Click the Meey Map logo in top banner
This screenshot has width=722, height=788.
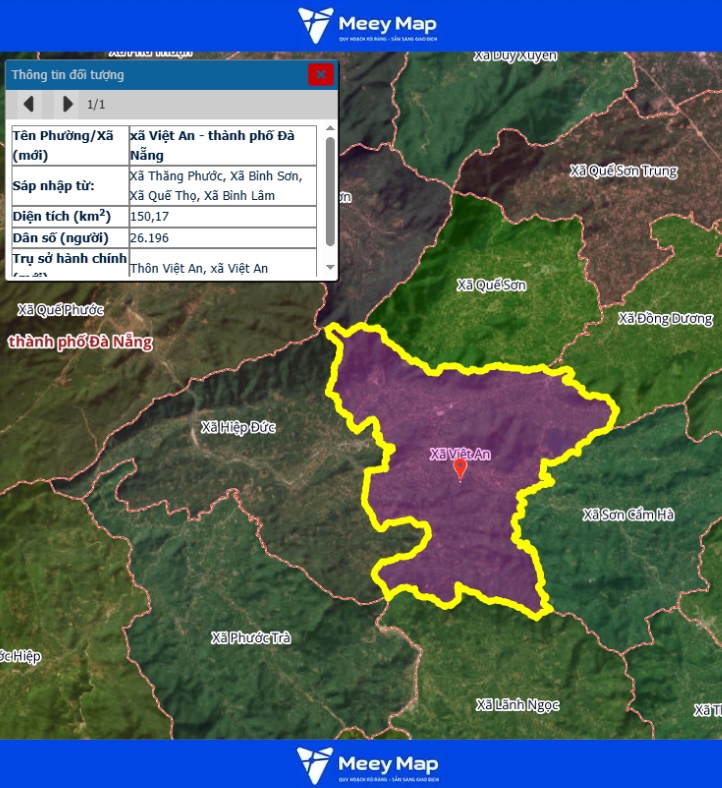pyautogui.click(x=367, y=25)
